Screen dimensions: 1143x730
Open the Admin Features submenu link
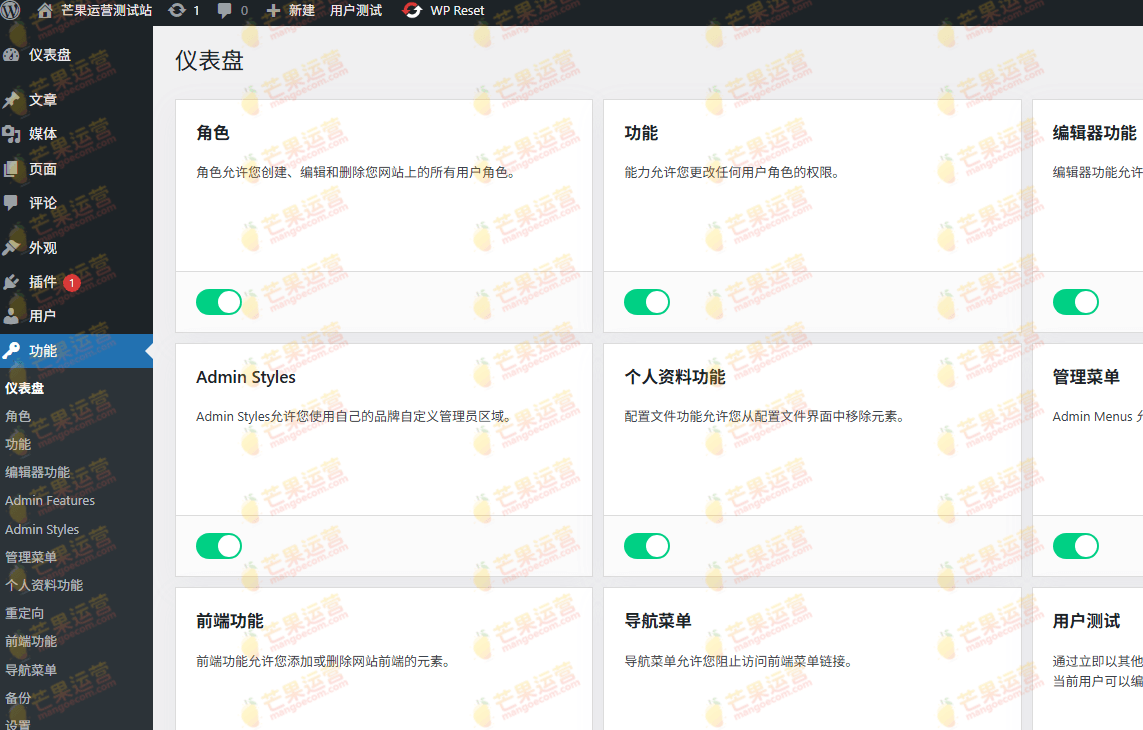pos(50,500)
